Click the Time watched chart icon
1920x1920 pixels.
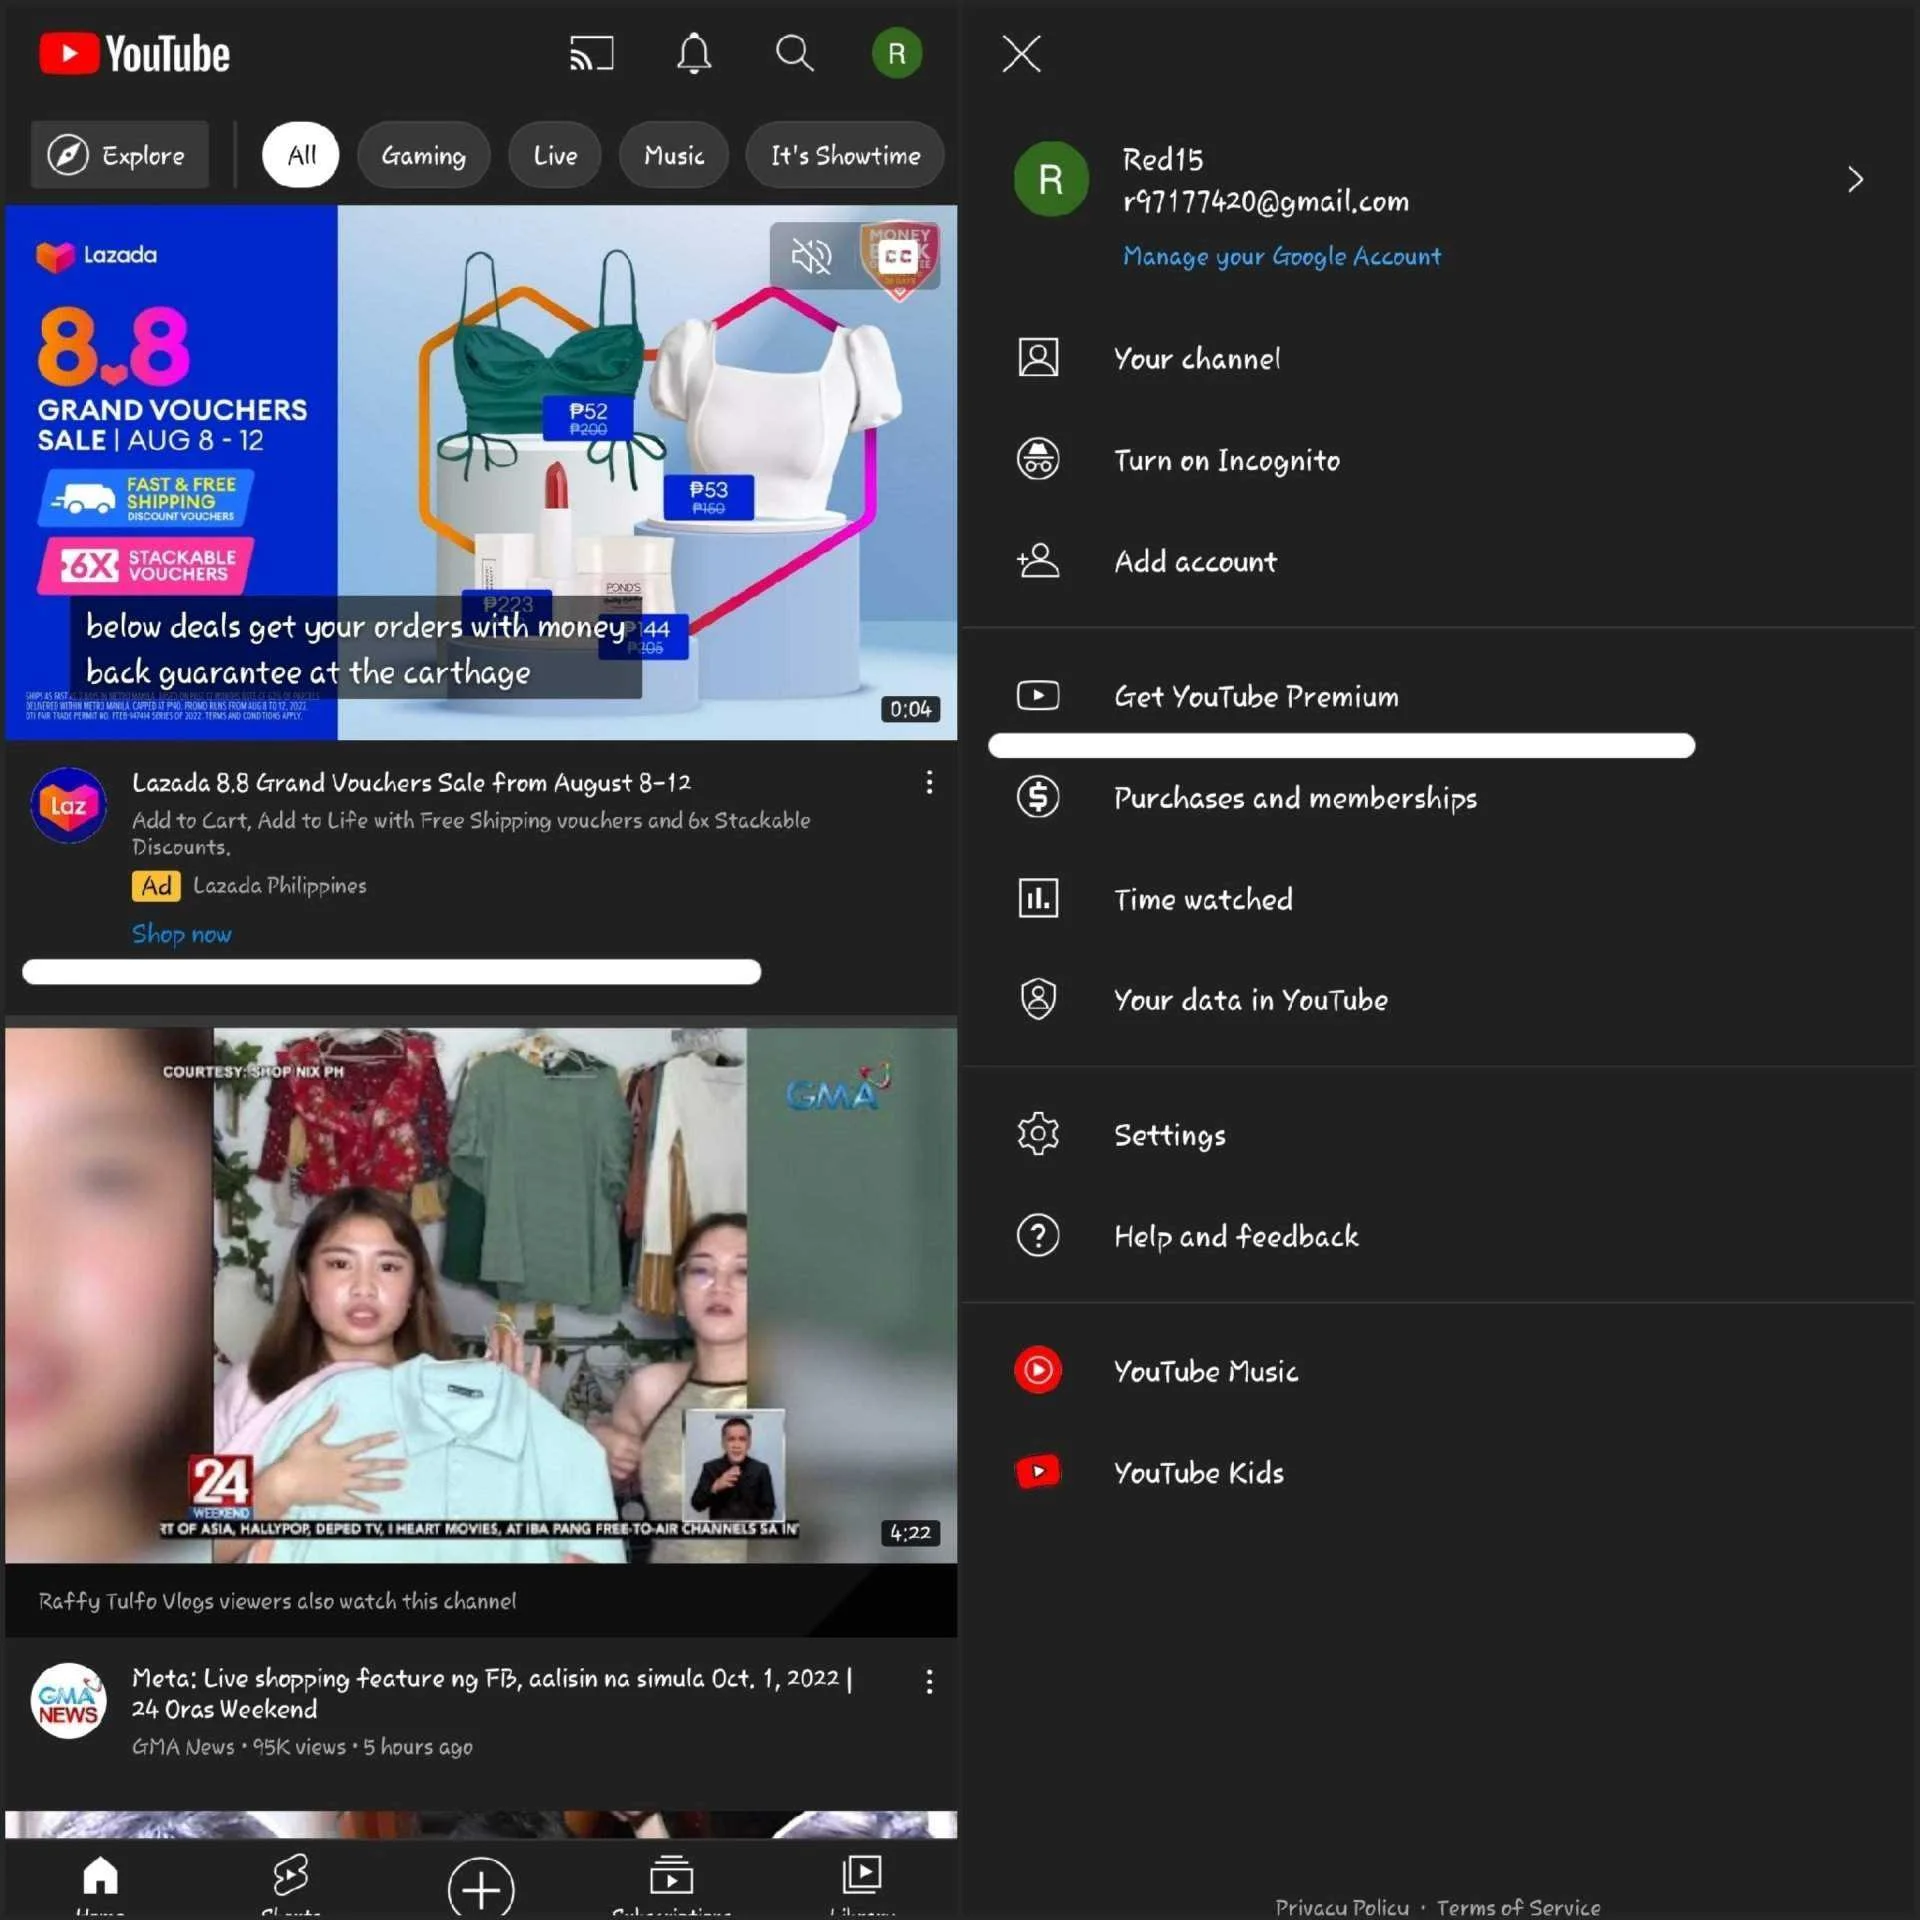(x=1038, y=898)
